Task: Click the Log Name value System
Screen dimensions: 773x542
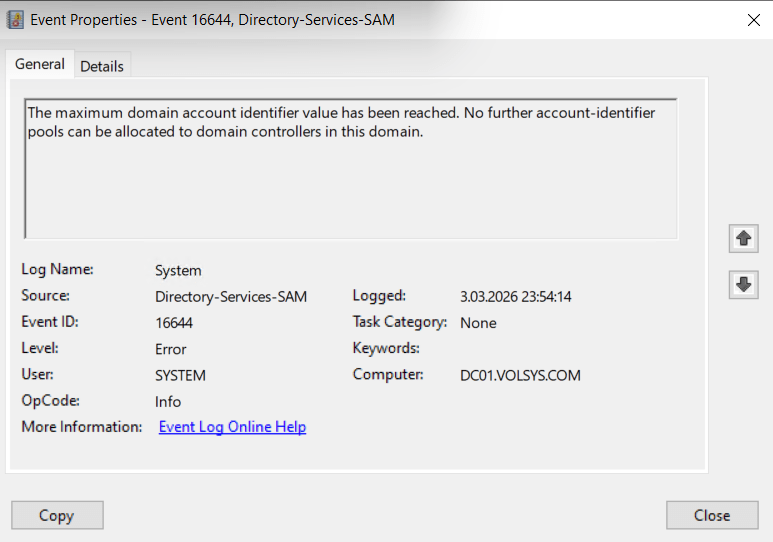Action: [178, 271]
